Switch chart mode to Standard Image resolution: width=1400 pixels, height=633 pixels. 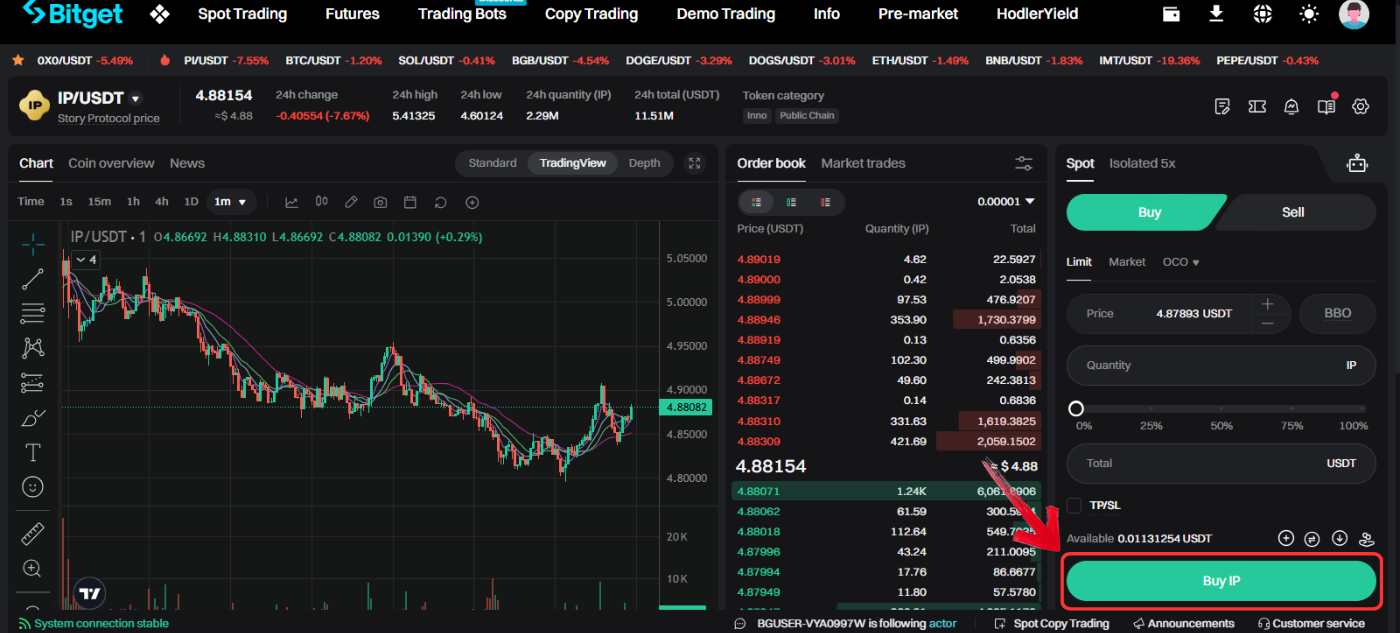point(492,163)
